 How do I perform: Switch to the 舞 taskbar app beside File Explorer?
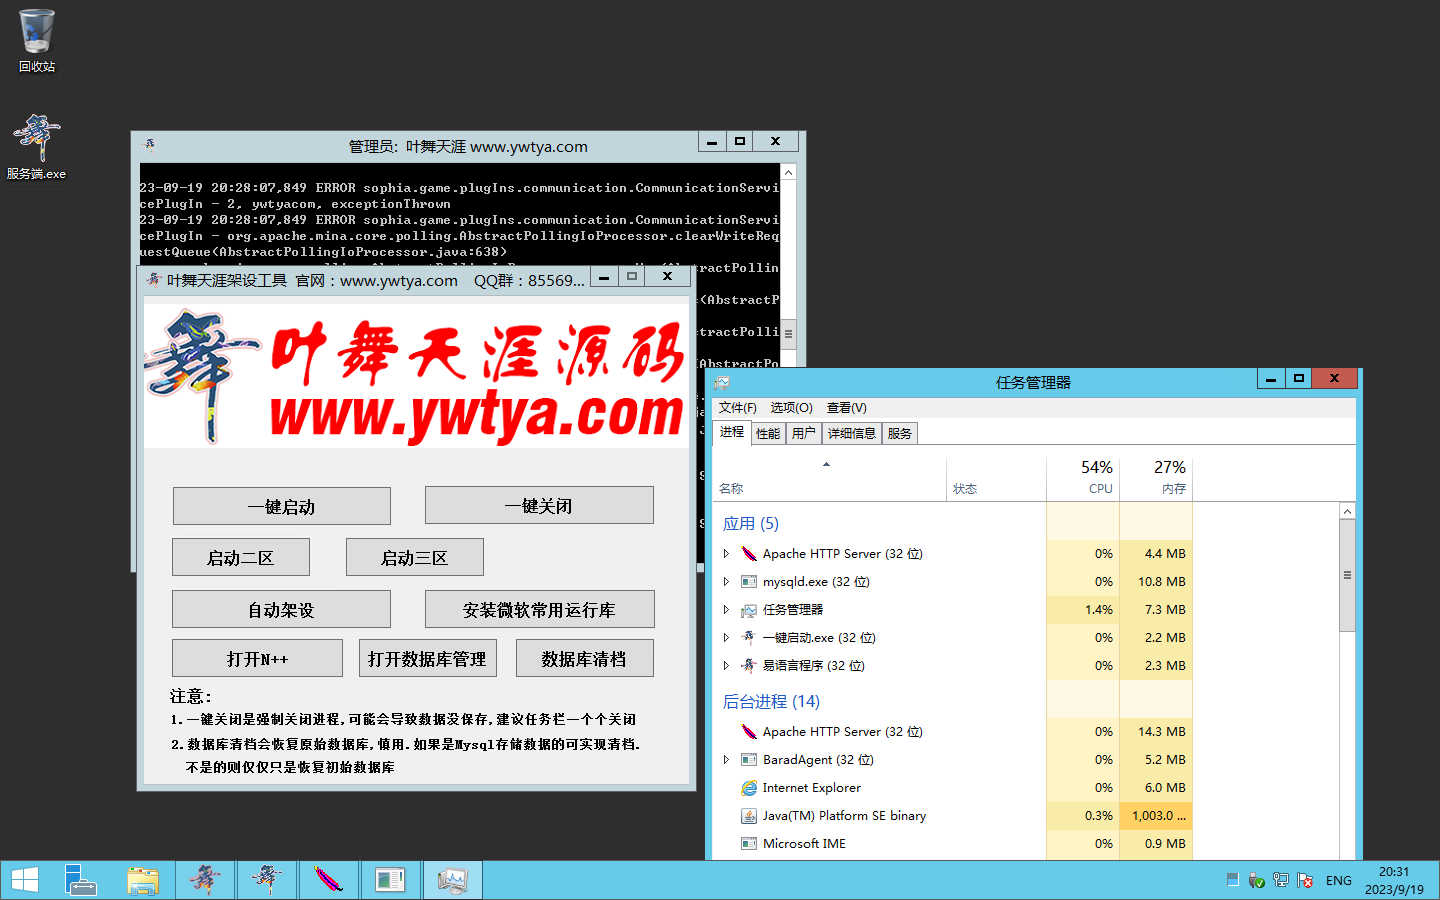point(205,880)
